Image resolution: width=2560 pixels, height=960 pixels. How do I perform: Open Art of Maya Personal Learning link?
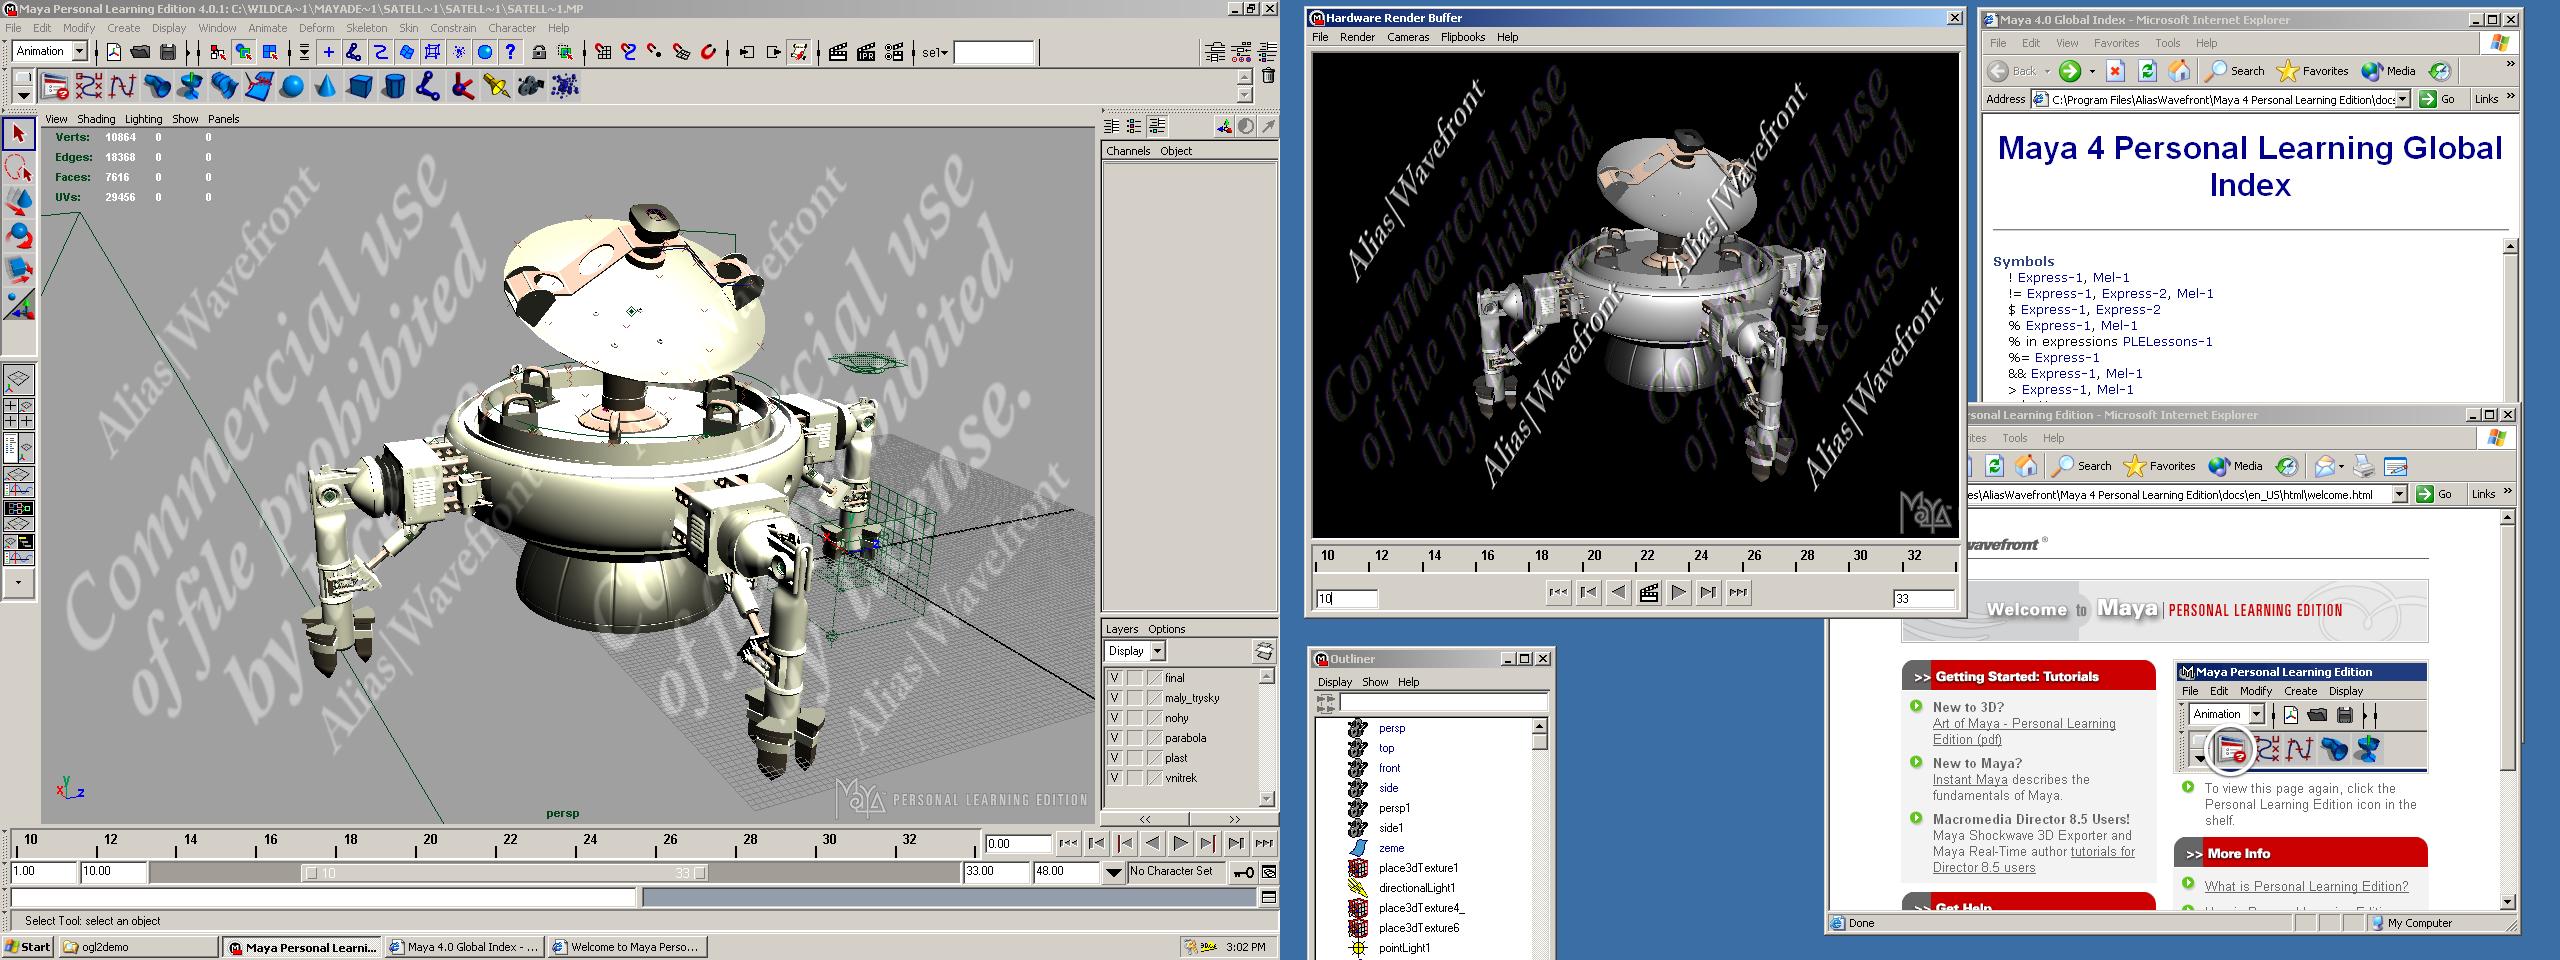click(2024, 732)
